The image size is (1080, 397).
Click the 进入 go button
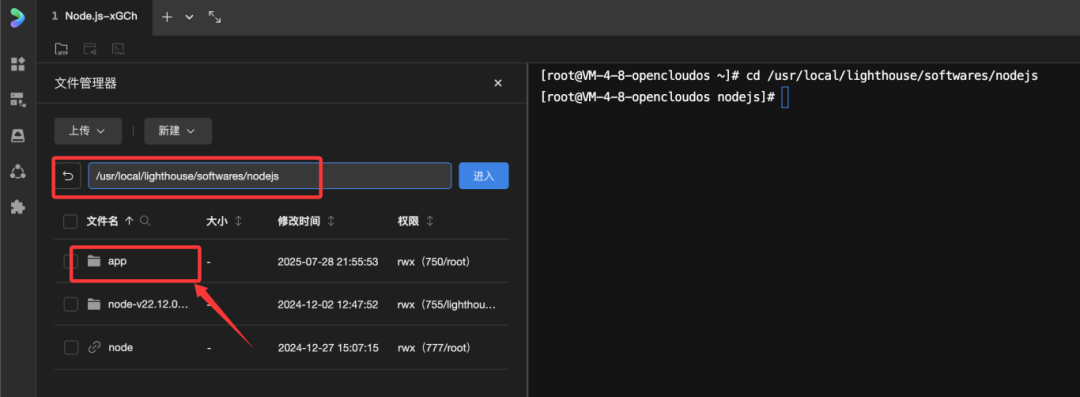(x=484, y=176)
